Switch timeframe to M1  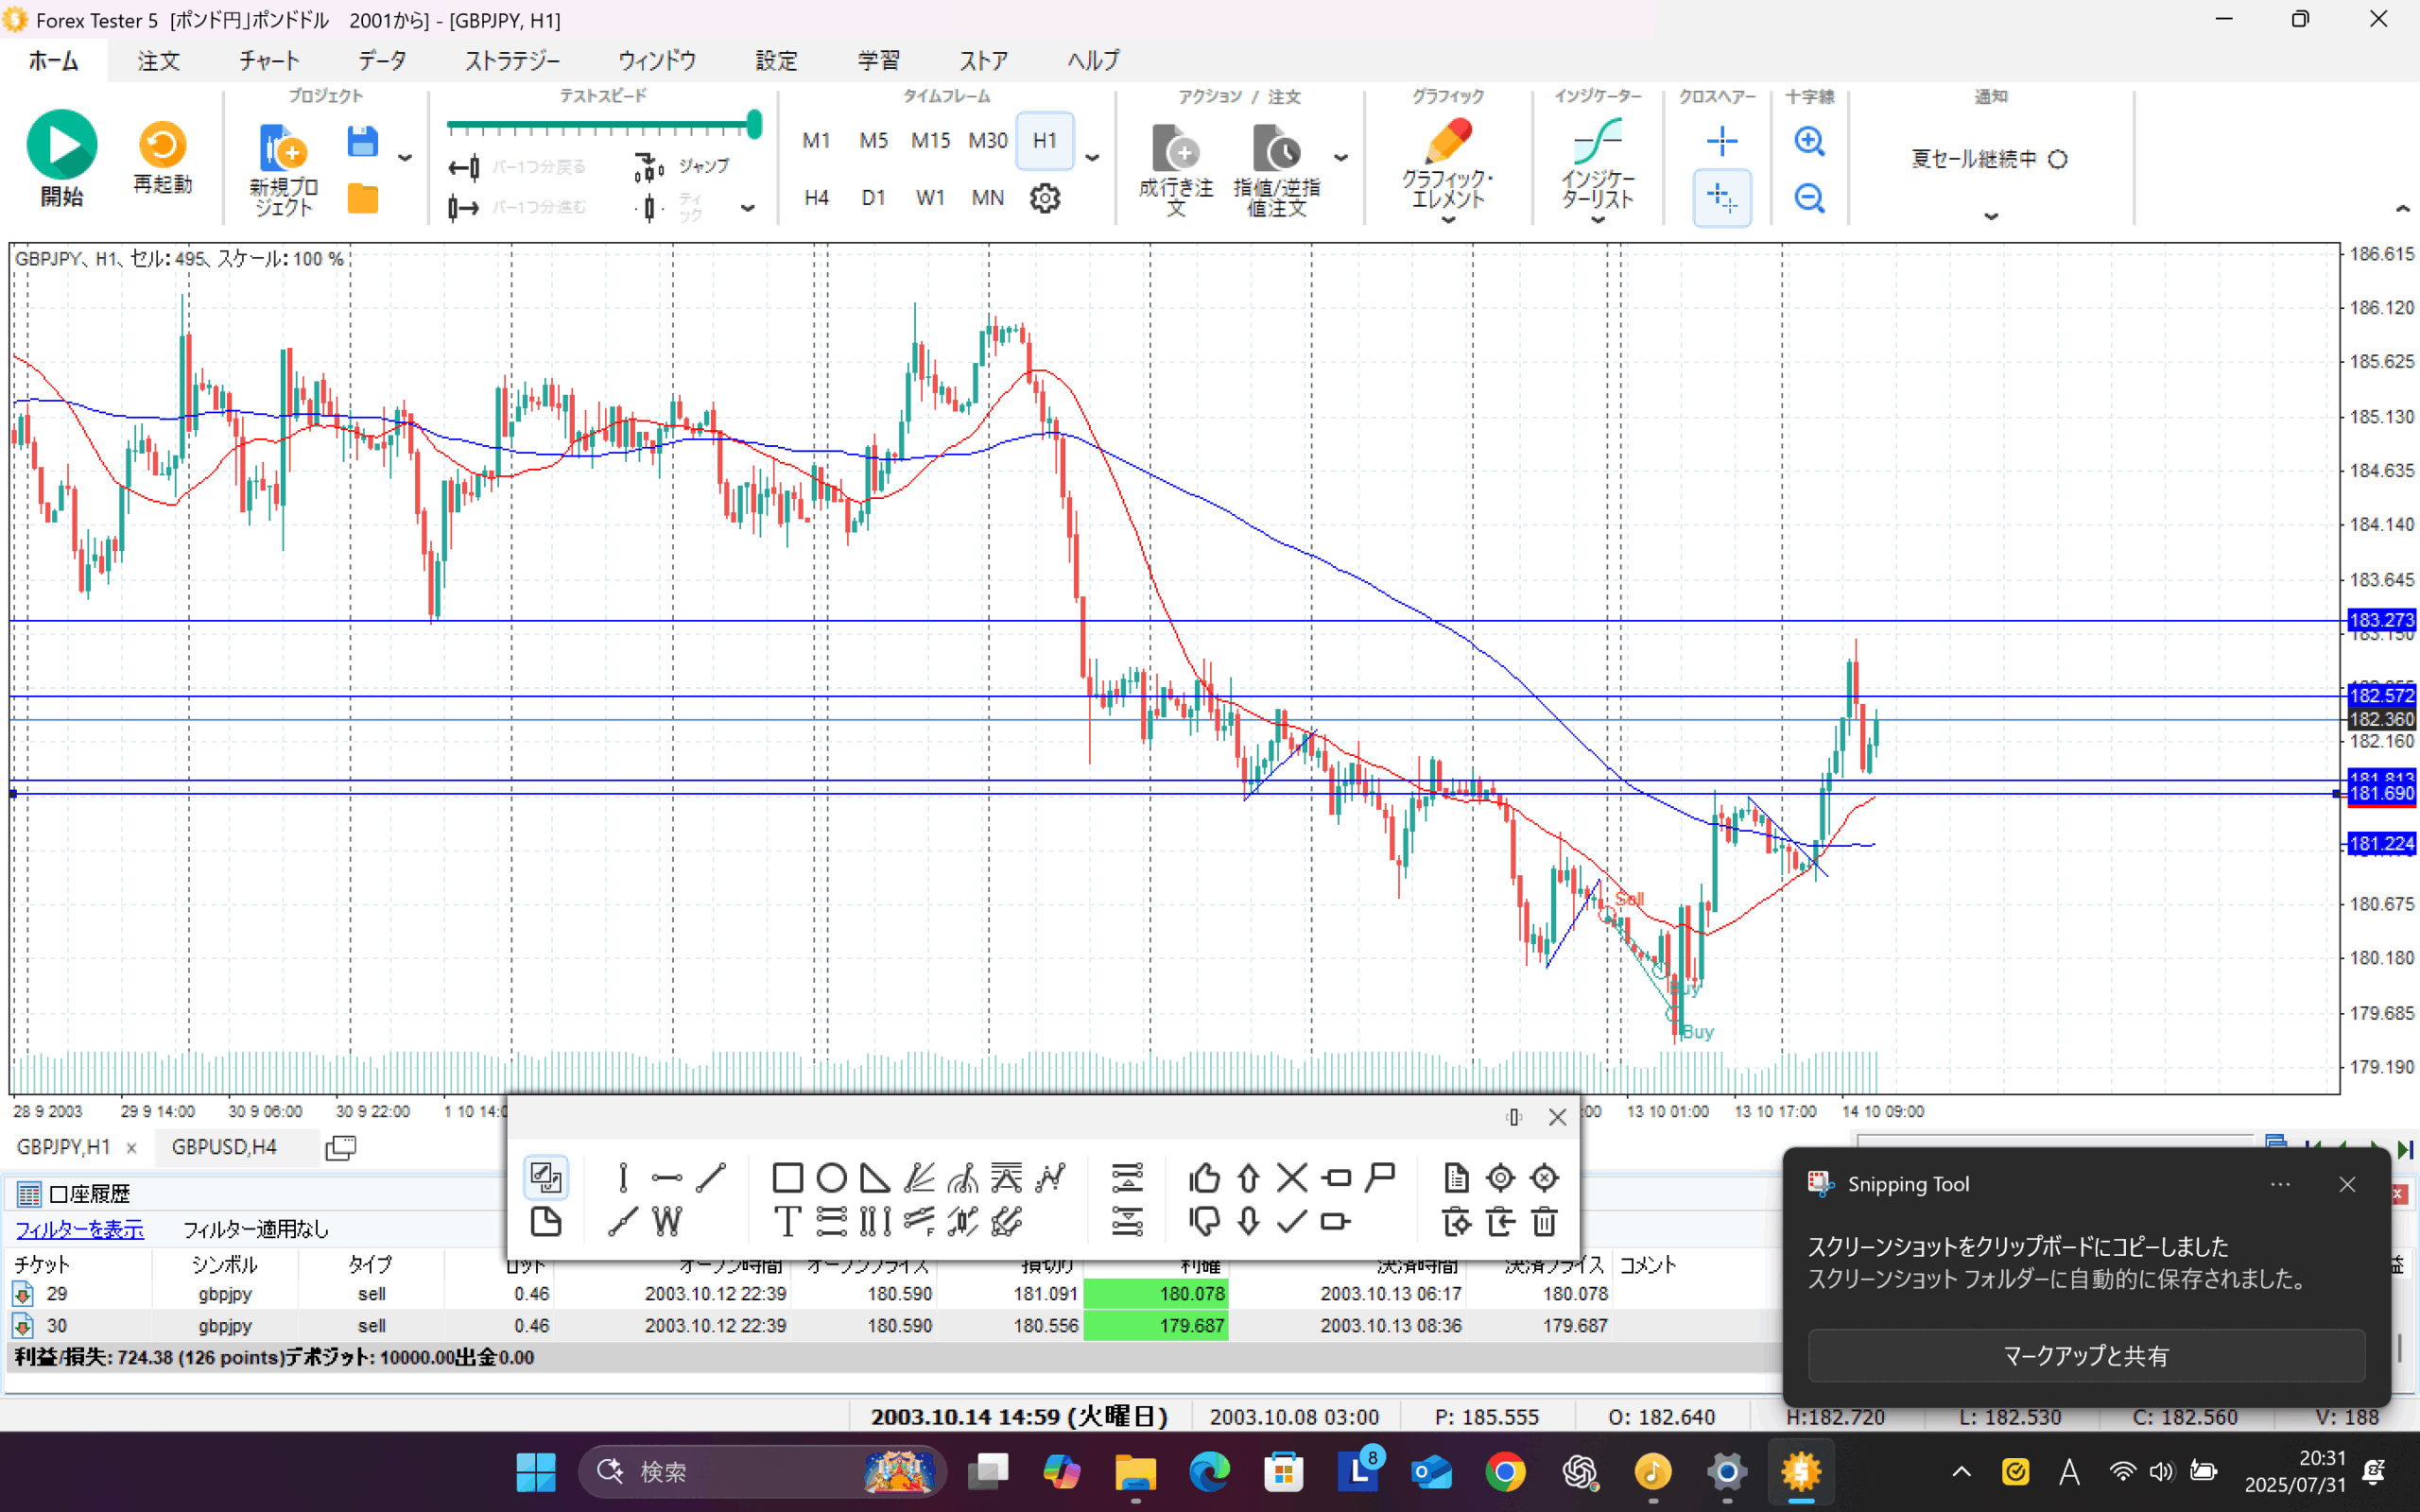point(816,141)
